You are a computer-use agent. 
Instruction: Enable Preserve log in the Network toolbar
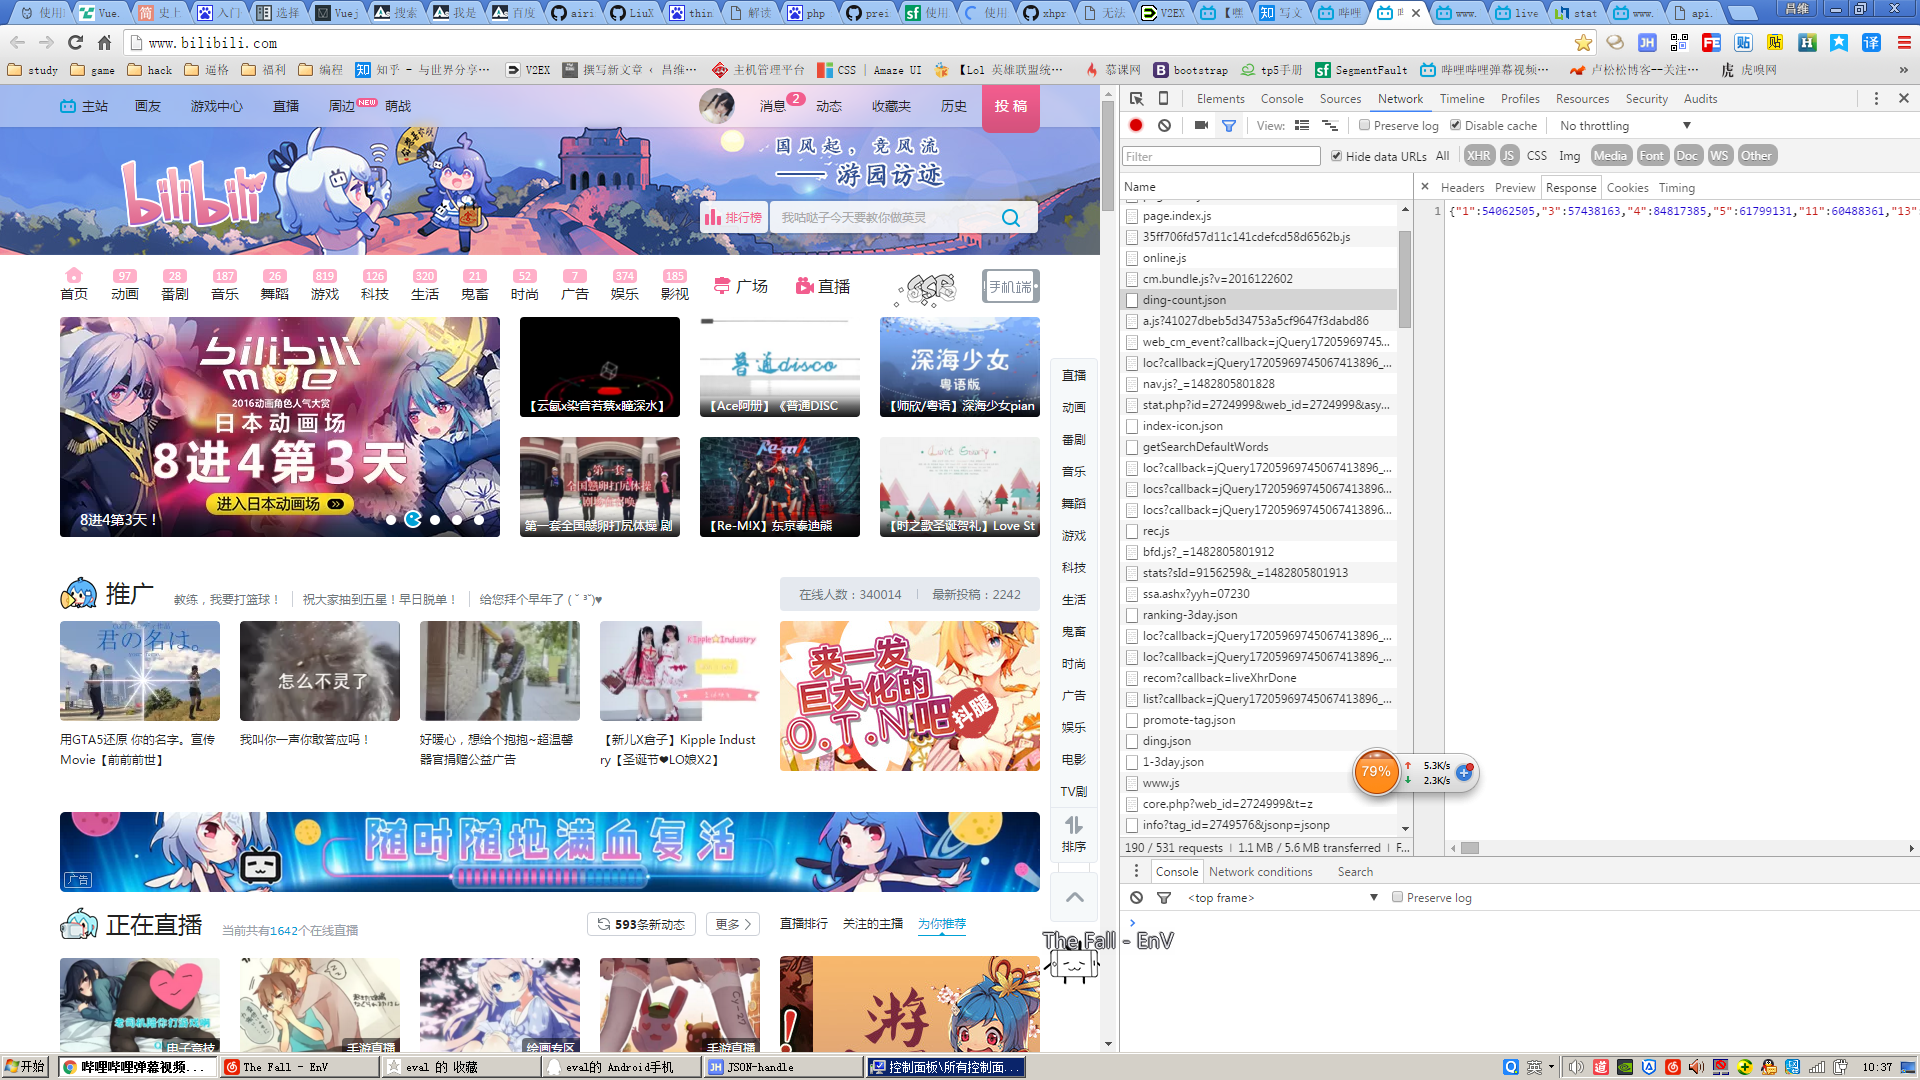click(1364, 125)
